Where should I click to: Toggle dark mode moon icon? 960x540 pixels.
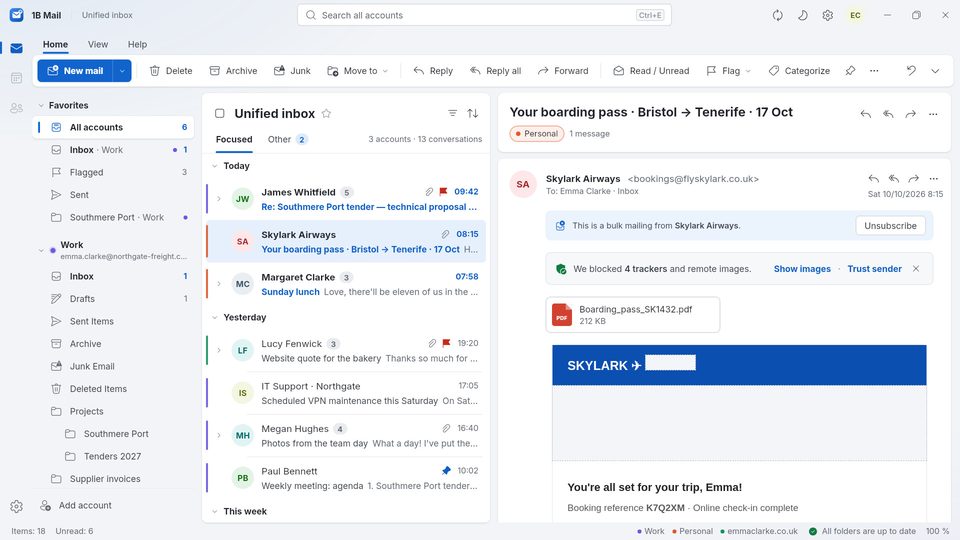(x=803, y=15)
